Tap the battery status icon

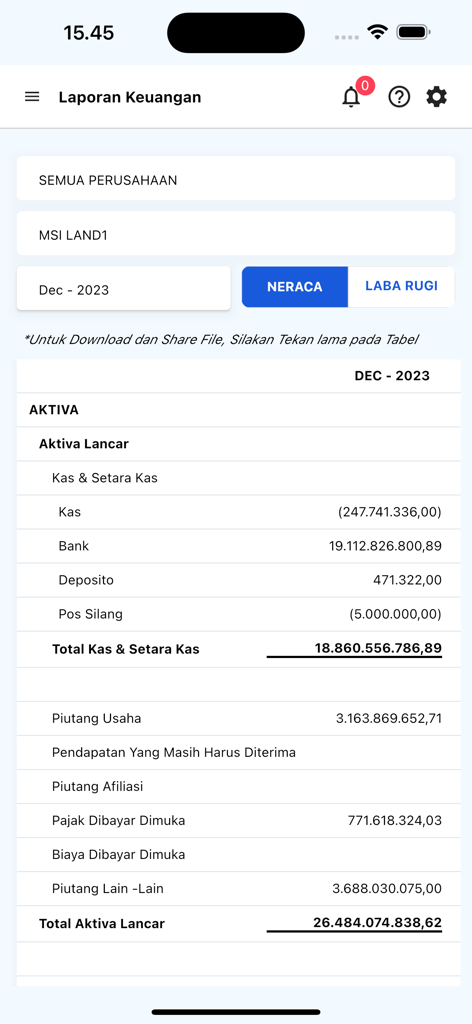tap(411, 32)
